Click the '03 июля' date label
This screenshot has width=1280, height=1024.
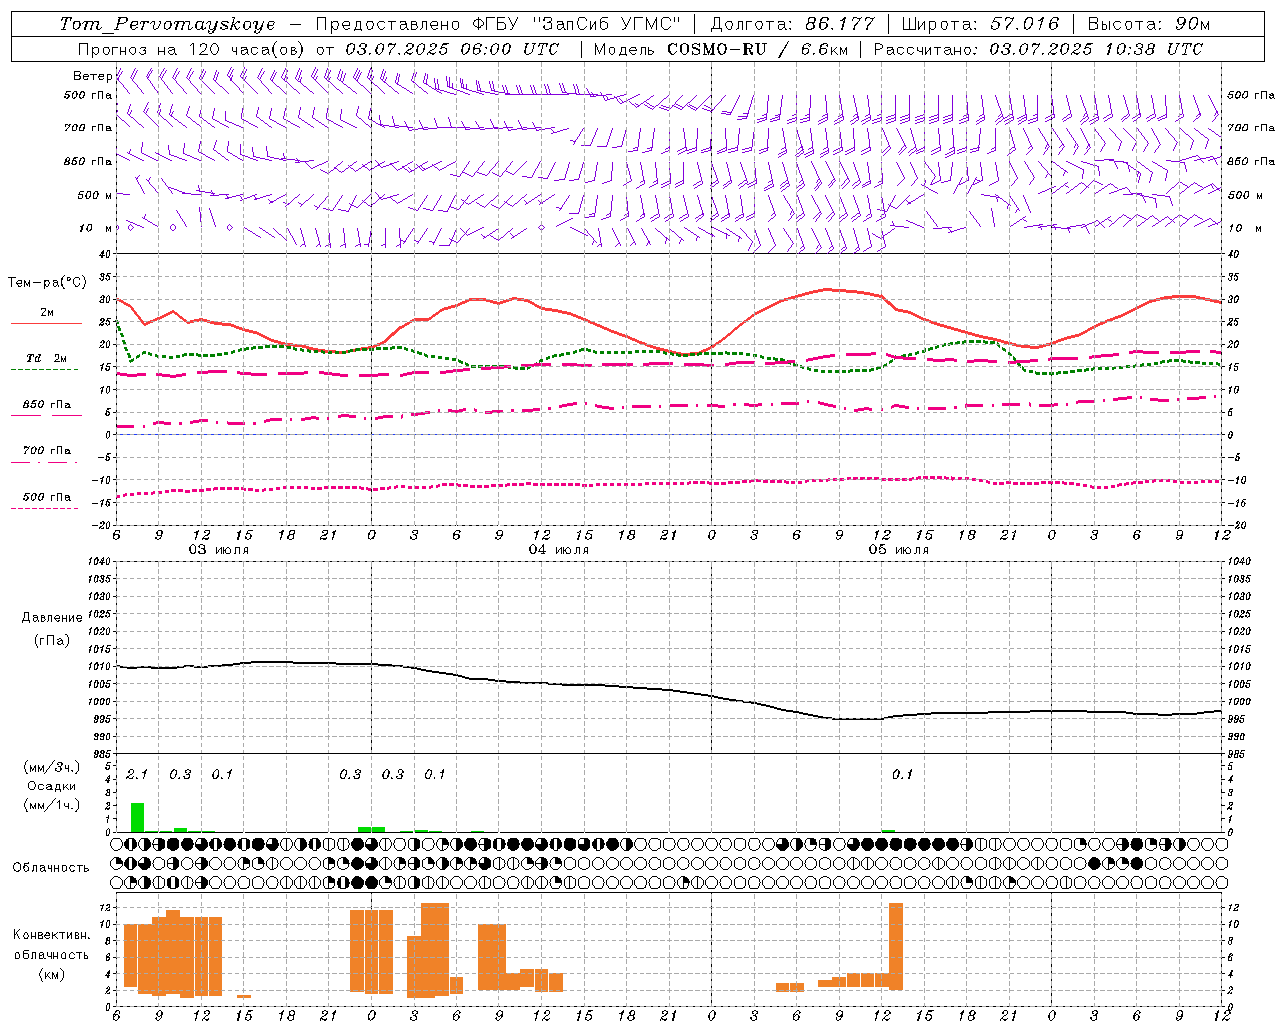[x=219, y=549]
